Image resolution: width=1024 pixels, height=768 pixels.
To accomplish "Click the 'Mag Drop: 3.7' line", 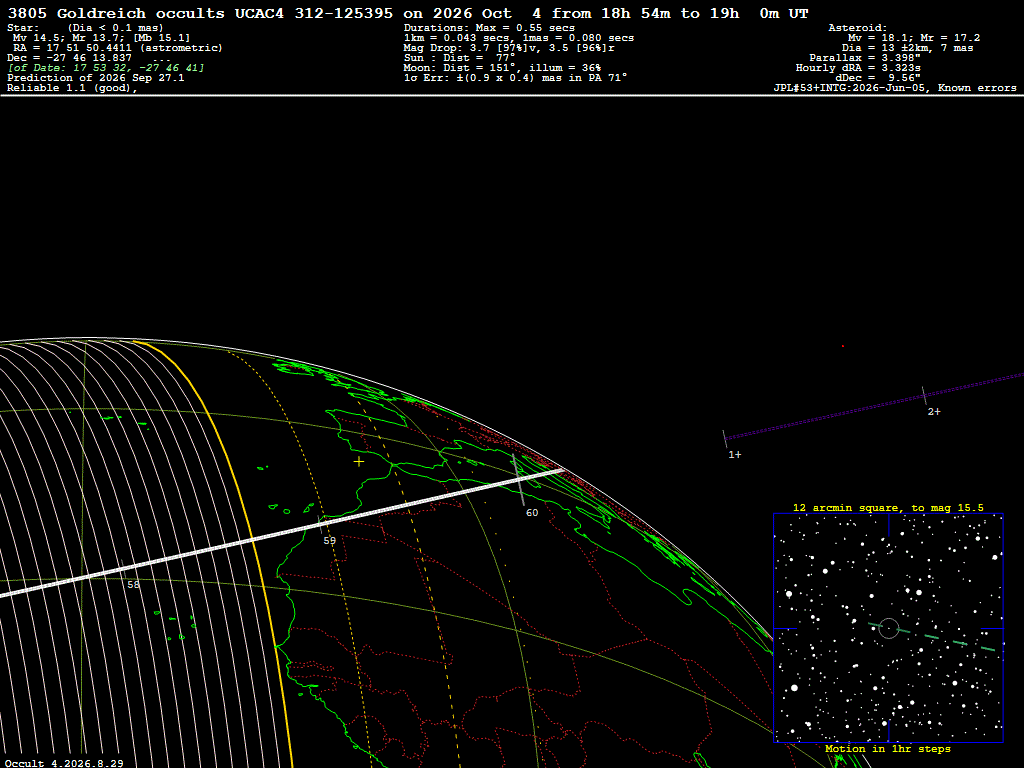I will [x=509, y=48].
